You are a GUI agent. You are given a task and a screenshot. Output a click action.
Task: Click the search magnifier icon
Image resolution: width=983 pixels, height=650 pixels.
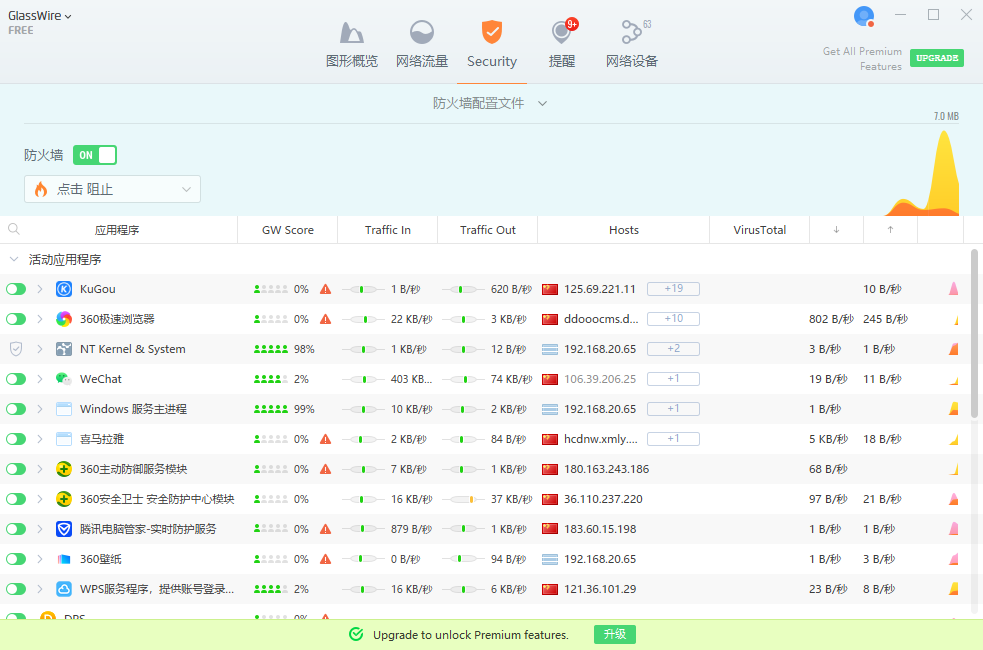point(14,229)
